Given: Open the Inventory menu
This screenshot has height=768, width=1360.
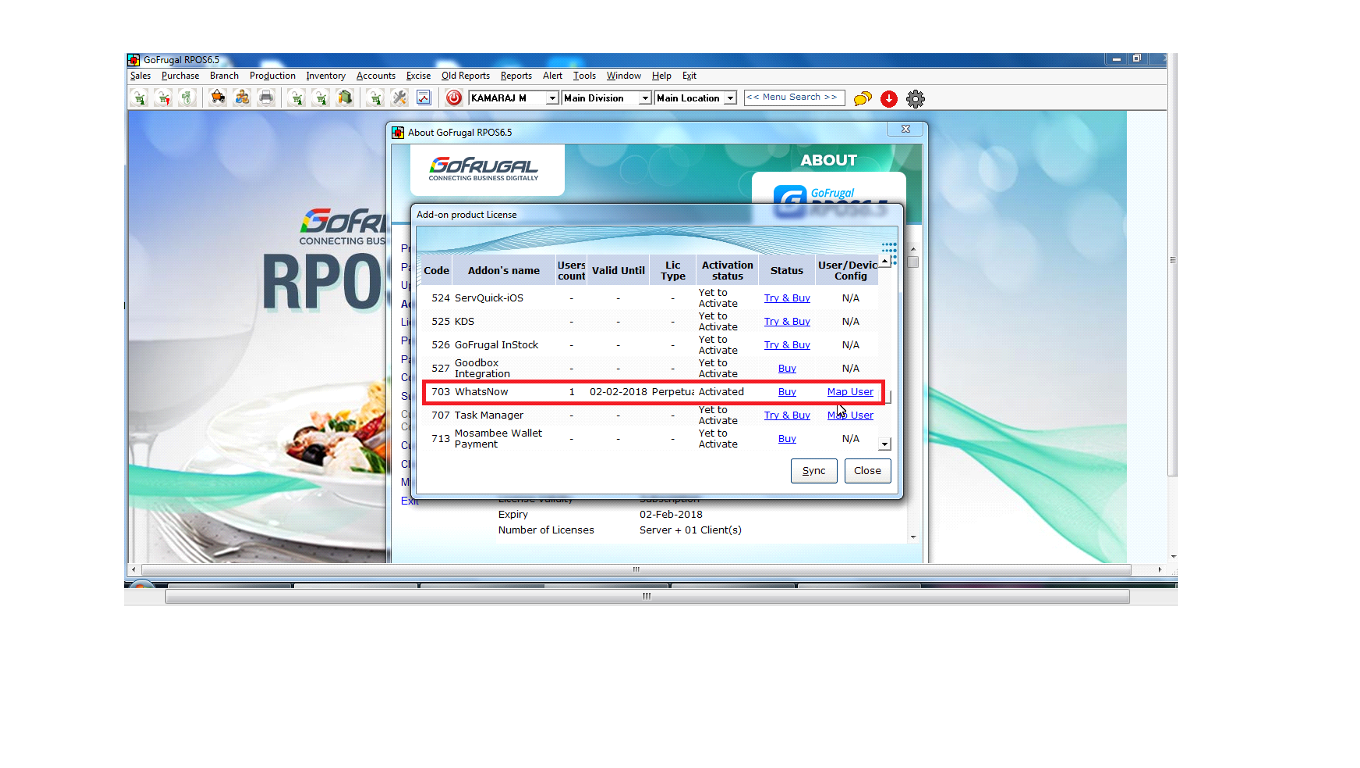Looking at the screenshot, I should click(326, 76).
